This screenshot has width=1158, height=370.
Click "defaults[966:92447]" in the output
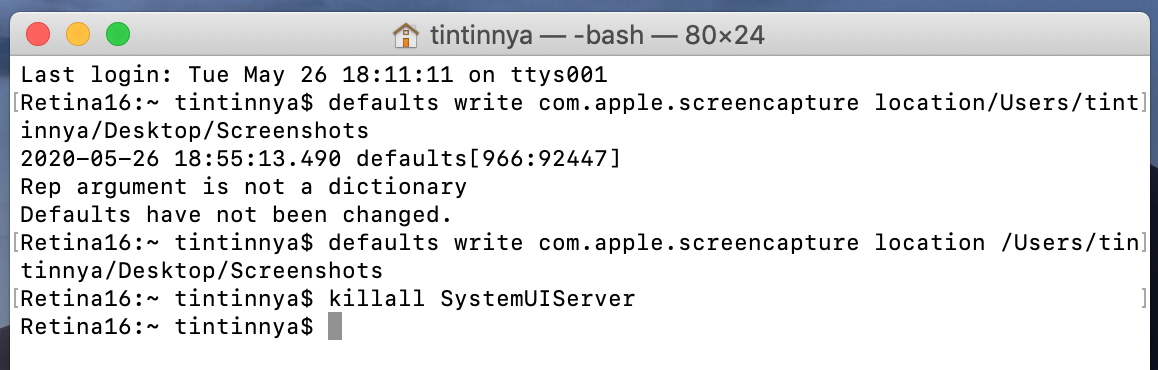point(488,159)
